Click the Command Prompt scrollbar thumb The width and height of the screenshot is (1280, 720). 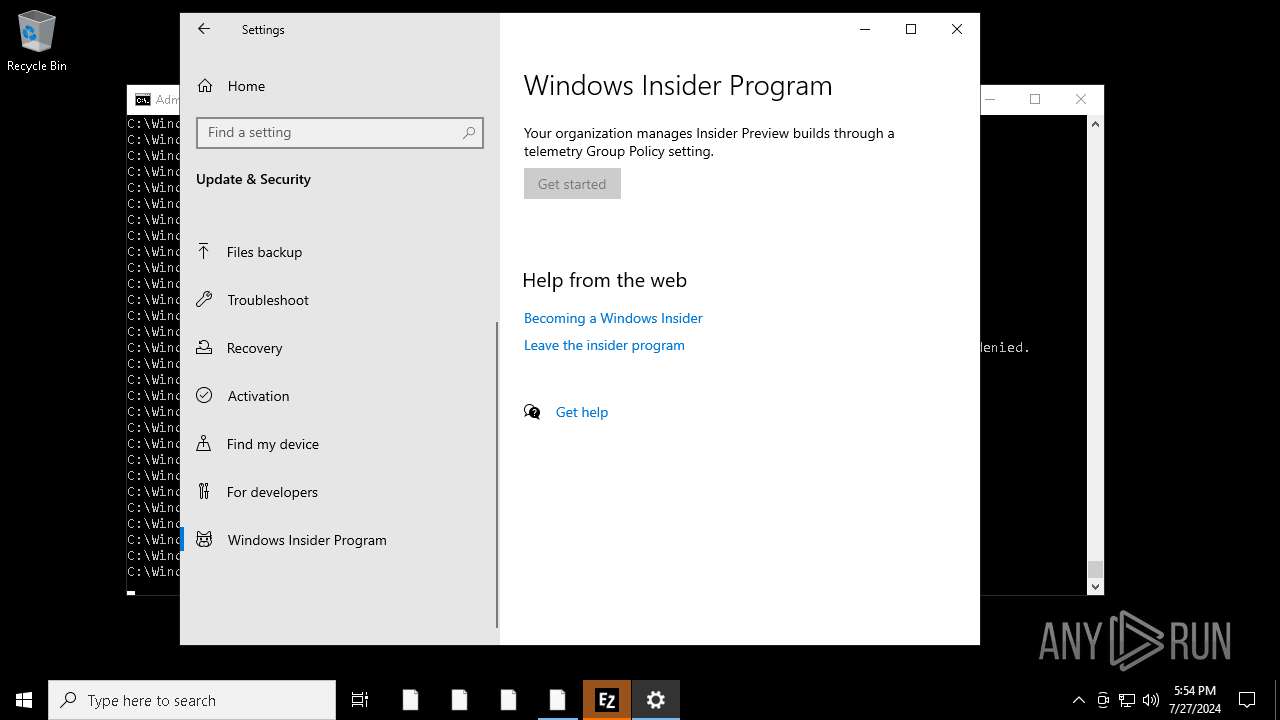(1095, 569)
